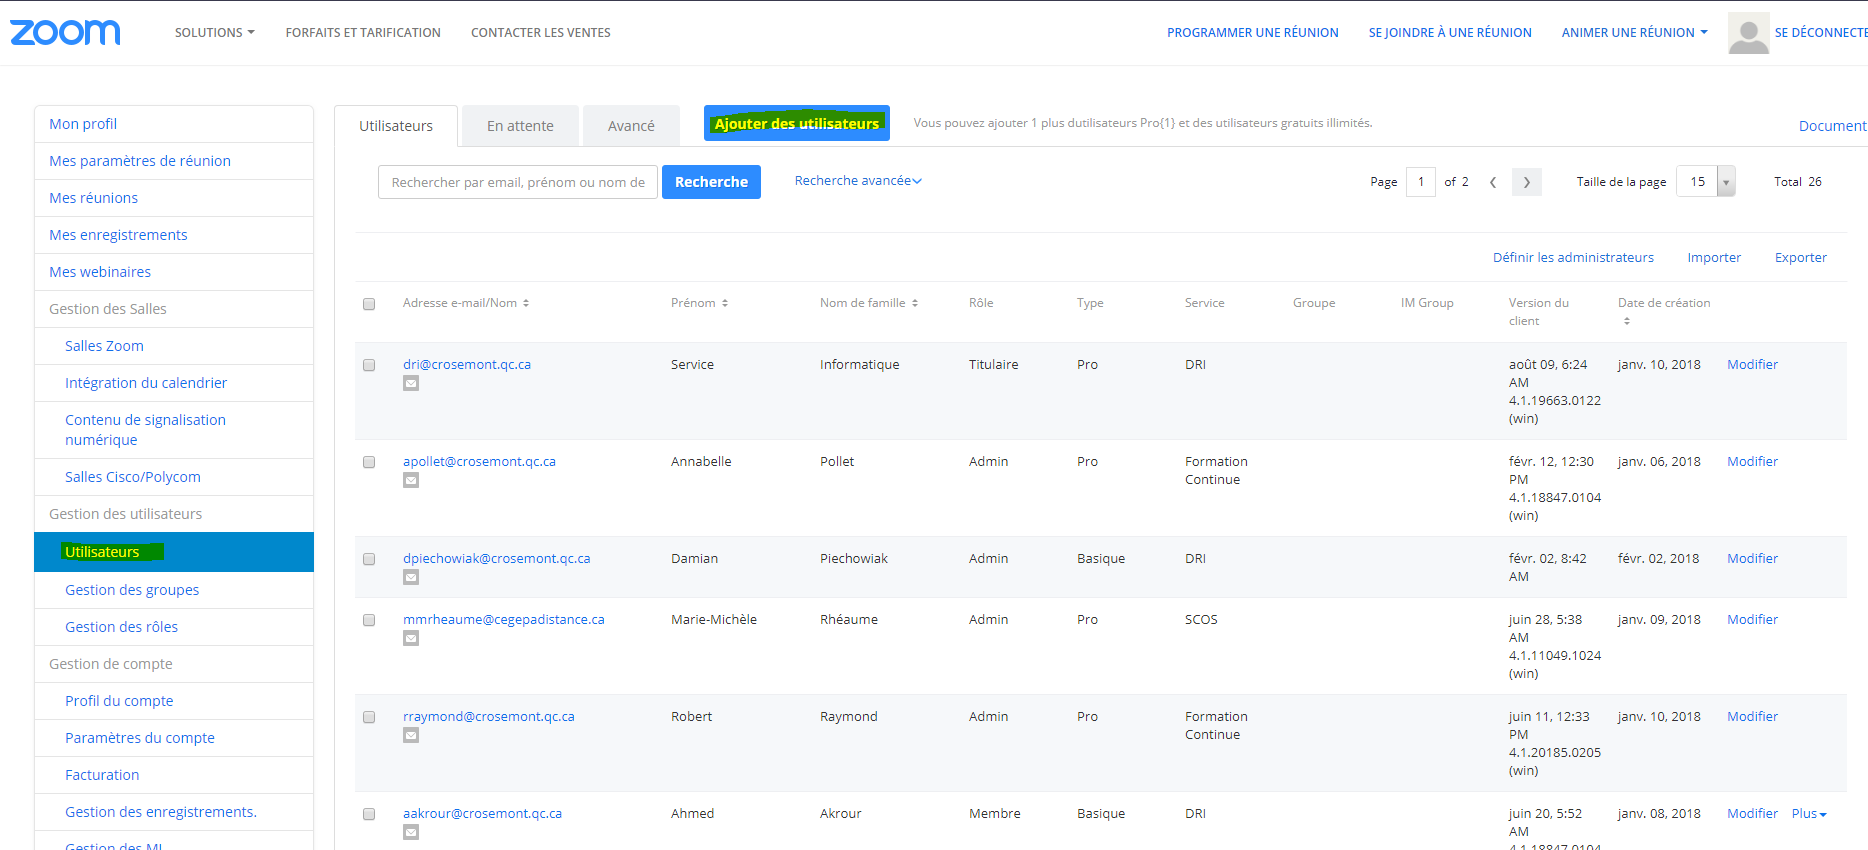Click Ajouter des utilisateurs button
This screenshot has width=1868, height=850.
796,124
